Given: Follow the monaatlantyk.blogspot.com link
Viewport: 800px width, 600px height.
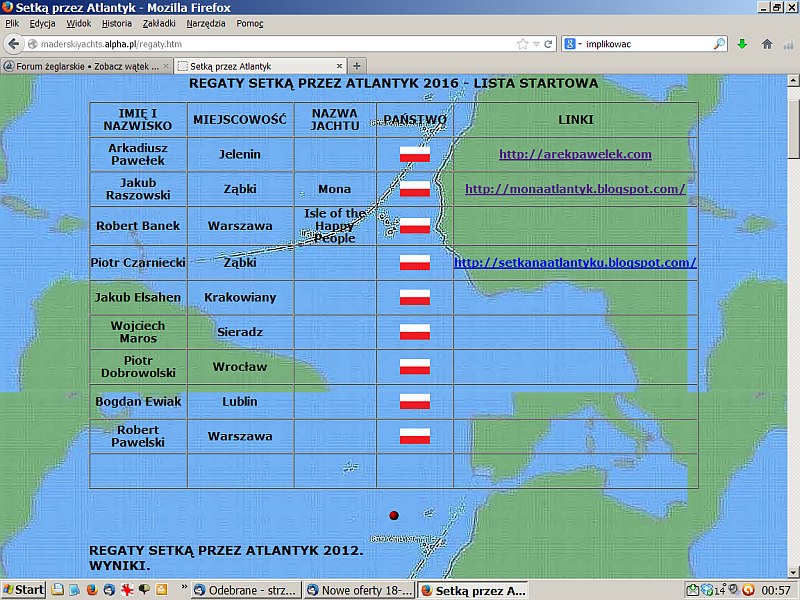Looking at the screenshot, I should [575, 188].
